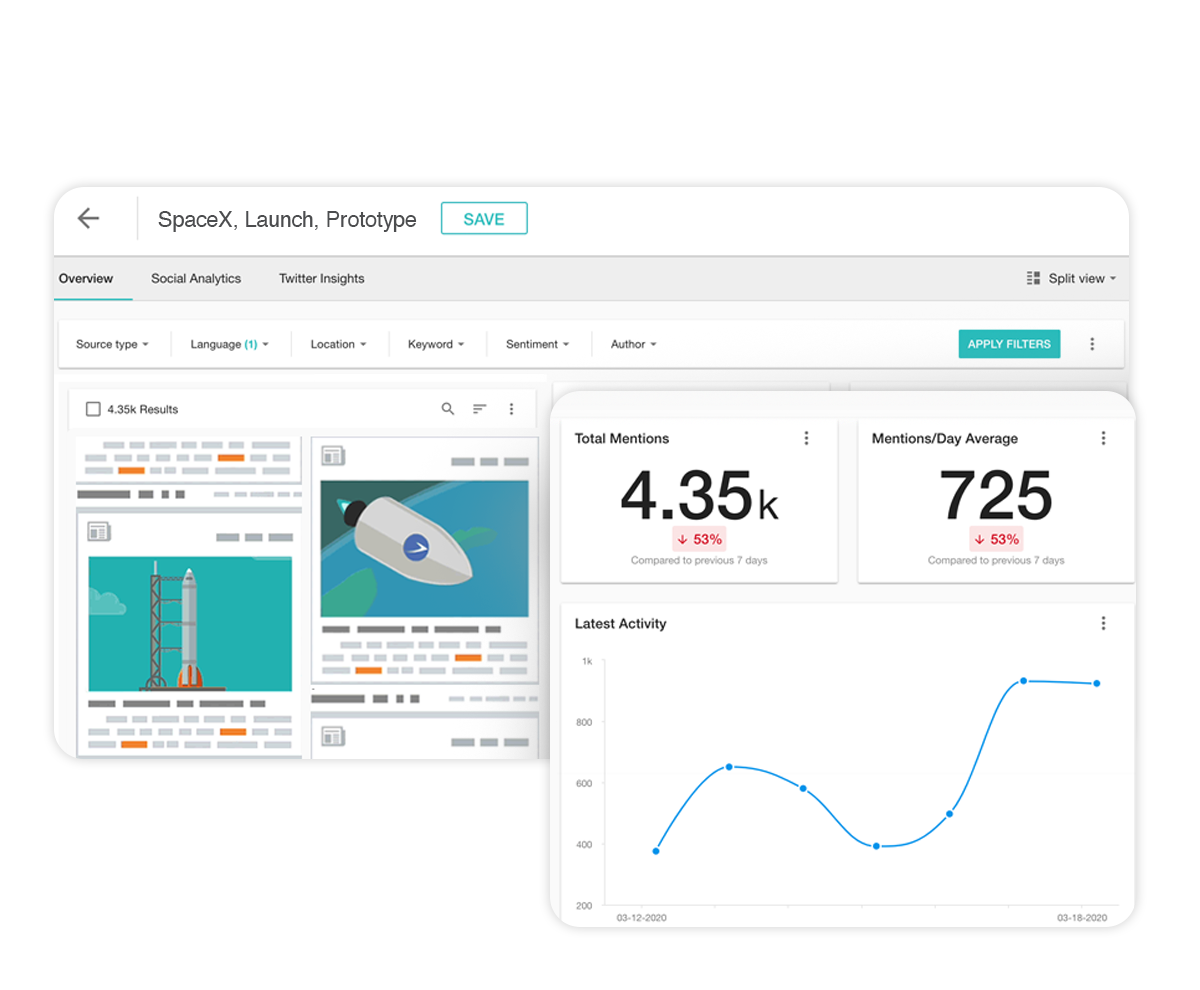Click the Split view layout icon
1200x990 pixels.
pos(1032,278)
